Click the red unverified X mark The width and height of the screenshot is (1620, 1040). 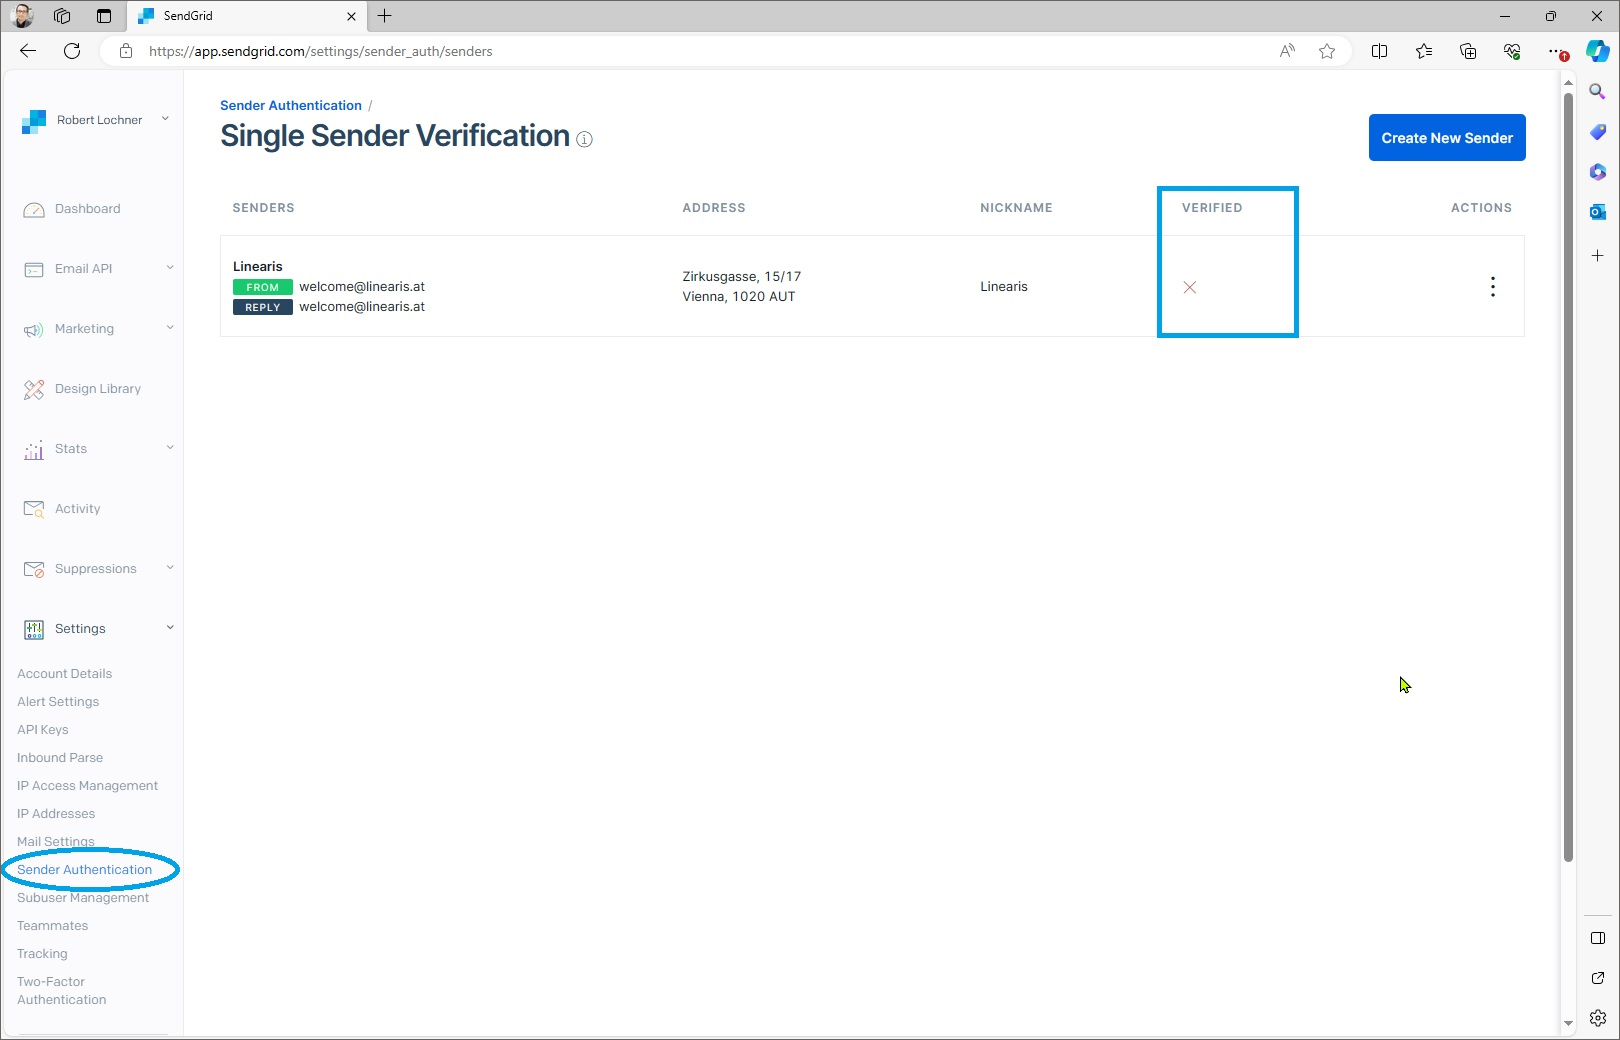[x=1190, y=288]
